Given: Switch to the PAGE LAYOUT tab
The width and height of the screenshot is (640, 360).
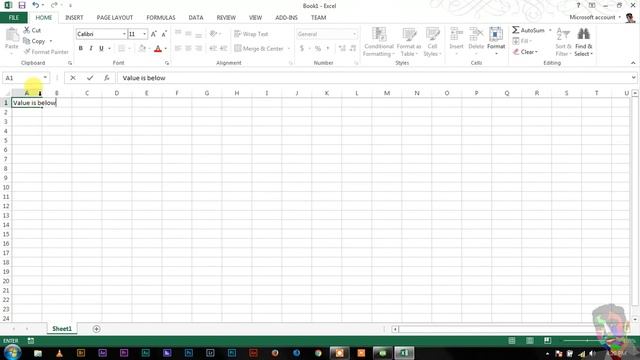Looking at the screenshot, I should [115, 18].
